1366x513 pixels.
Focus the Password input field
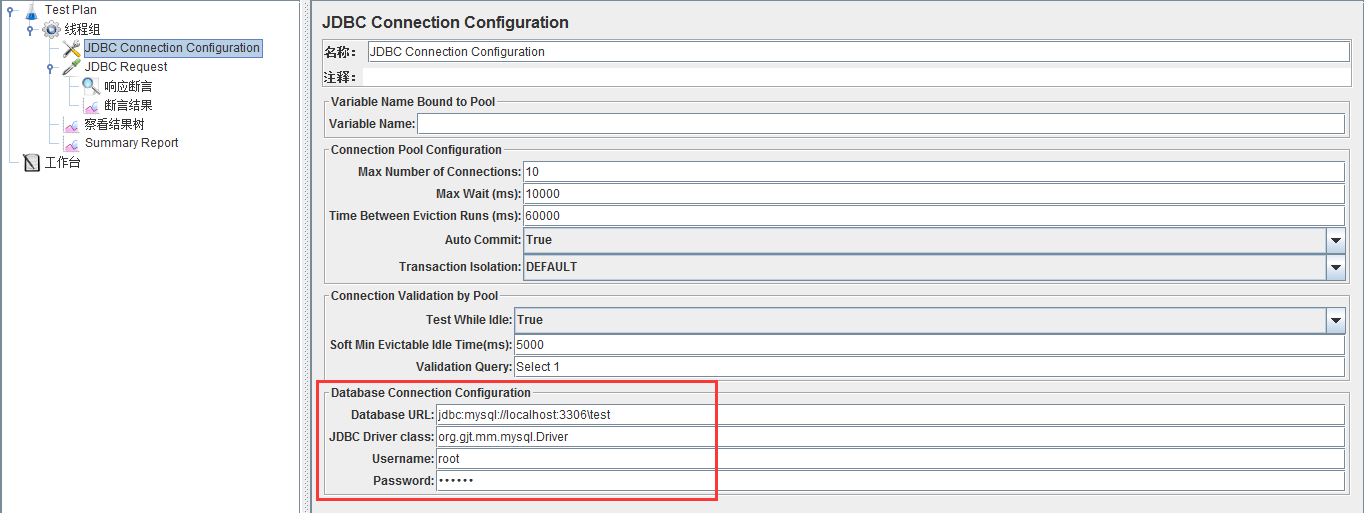pyautogui.click(x=890, y=481)
